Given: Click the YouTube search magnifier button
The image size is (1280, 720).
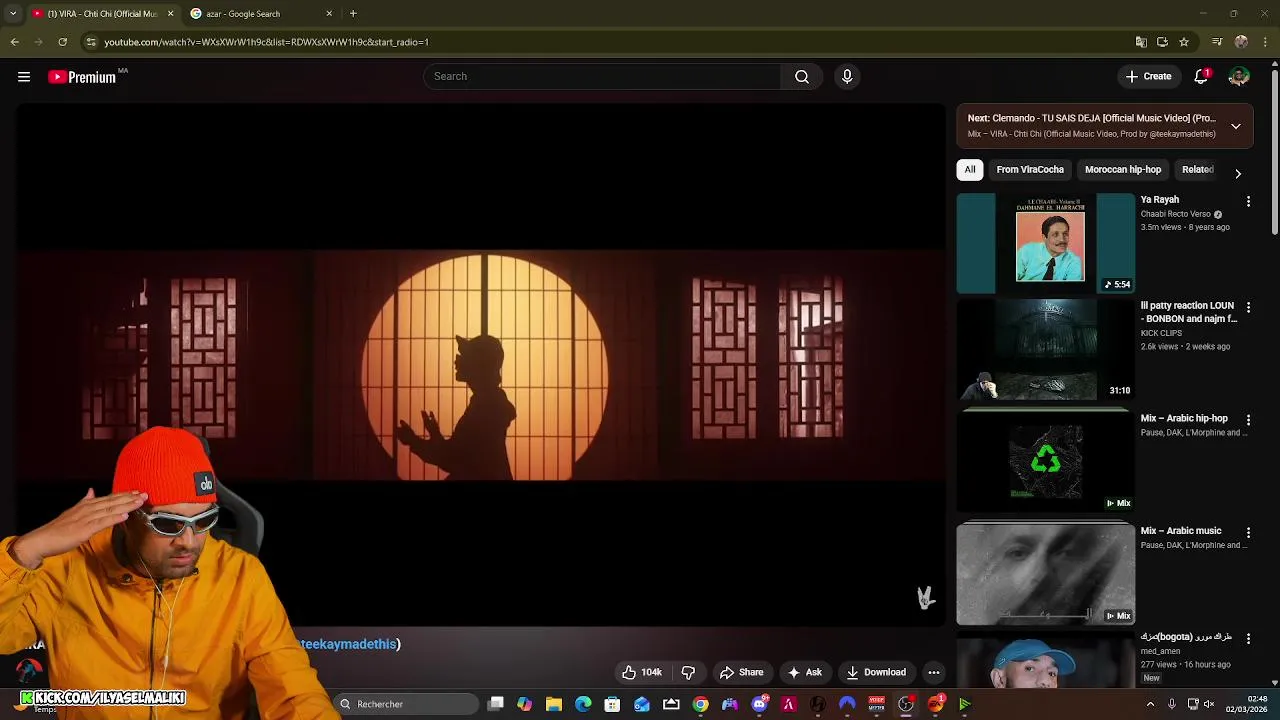Looking at the screenshot, I should (x=802, y=76).
